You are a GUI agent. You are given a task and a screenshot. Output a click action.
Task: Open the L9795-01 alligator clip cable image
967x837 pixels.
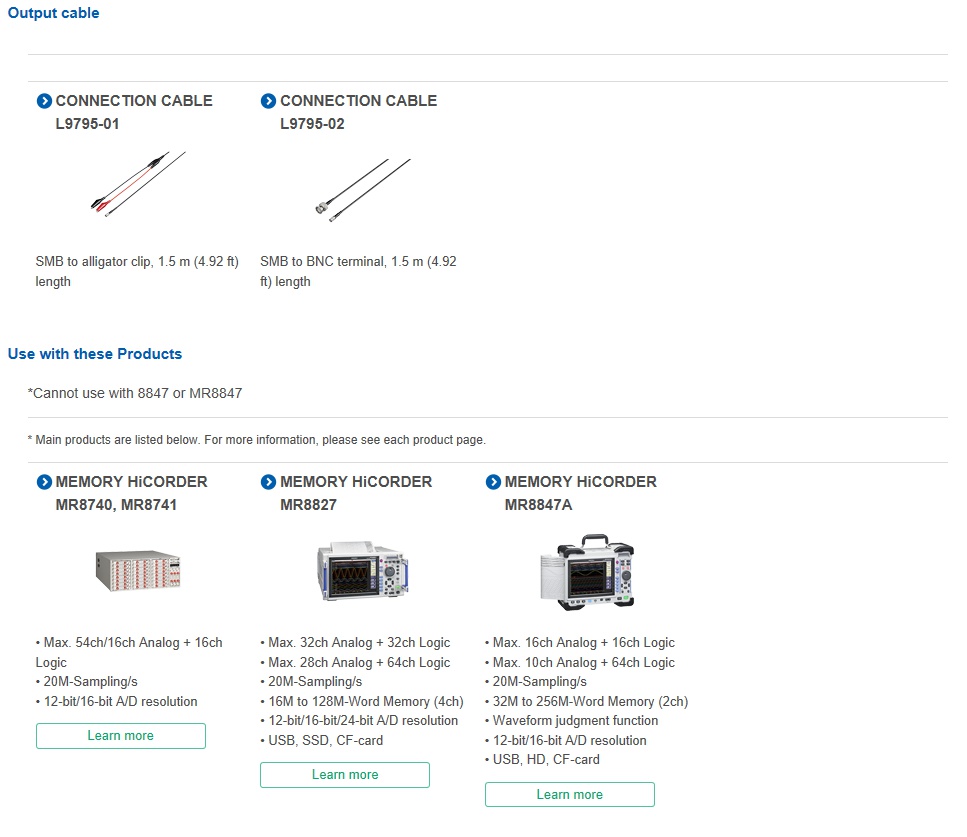138,184
